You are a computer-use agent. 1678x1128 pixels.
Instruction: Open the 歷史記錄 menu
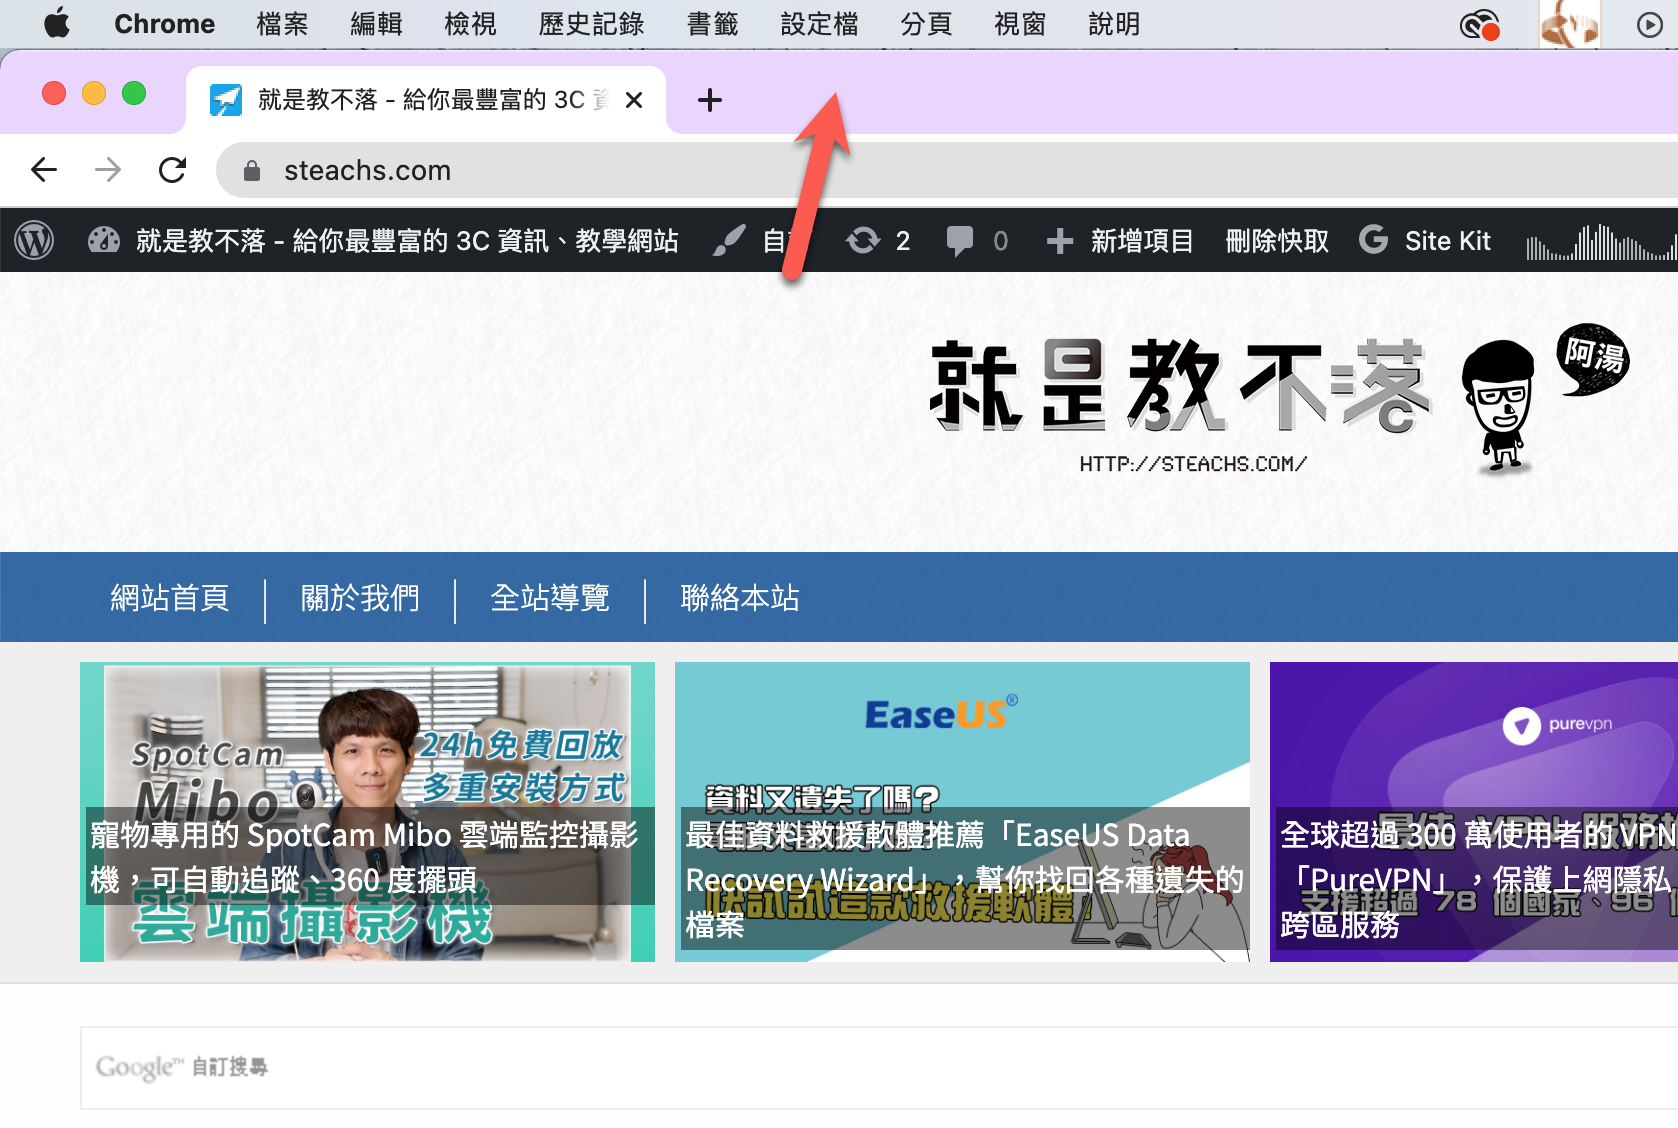591,24
